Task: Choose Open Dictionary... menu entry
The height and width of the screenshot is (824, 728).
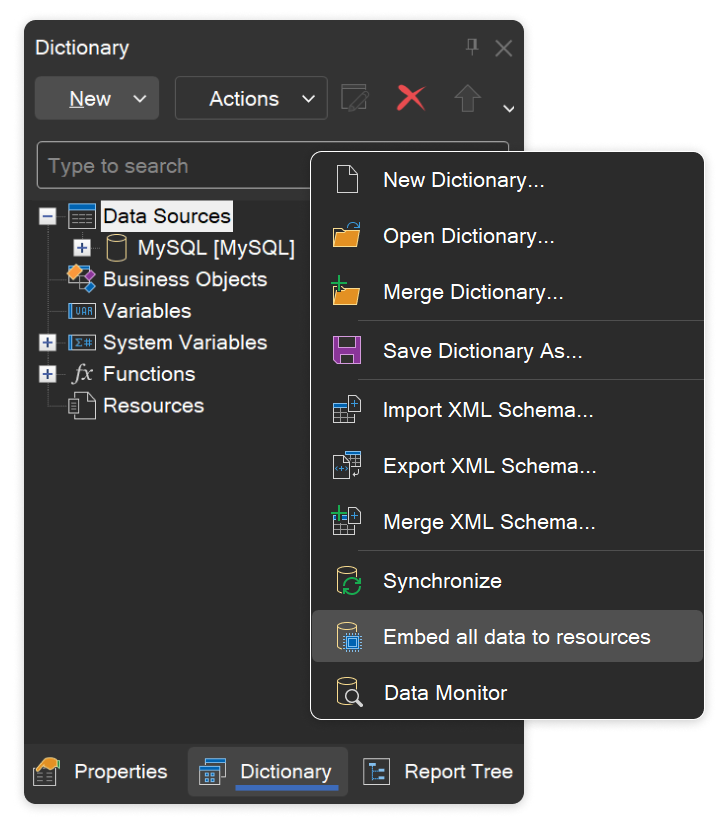Action: [x=507, y=236]
